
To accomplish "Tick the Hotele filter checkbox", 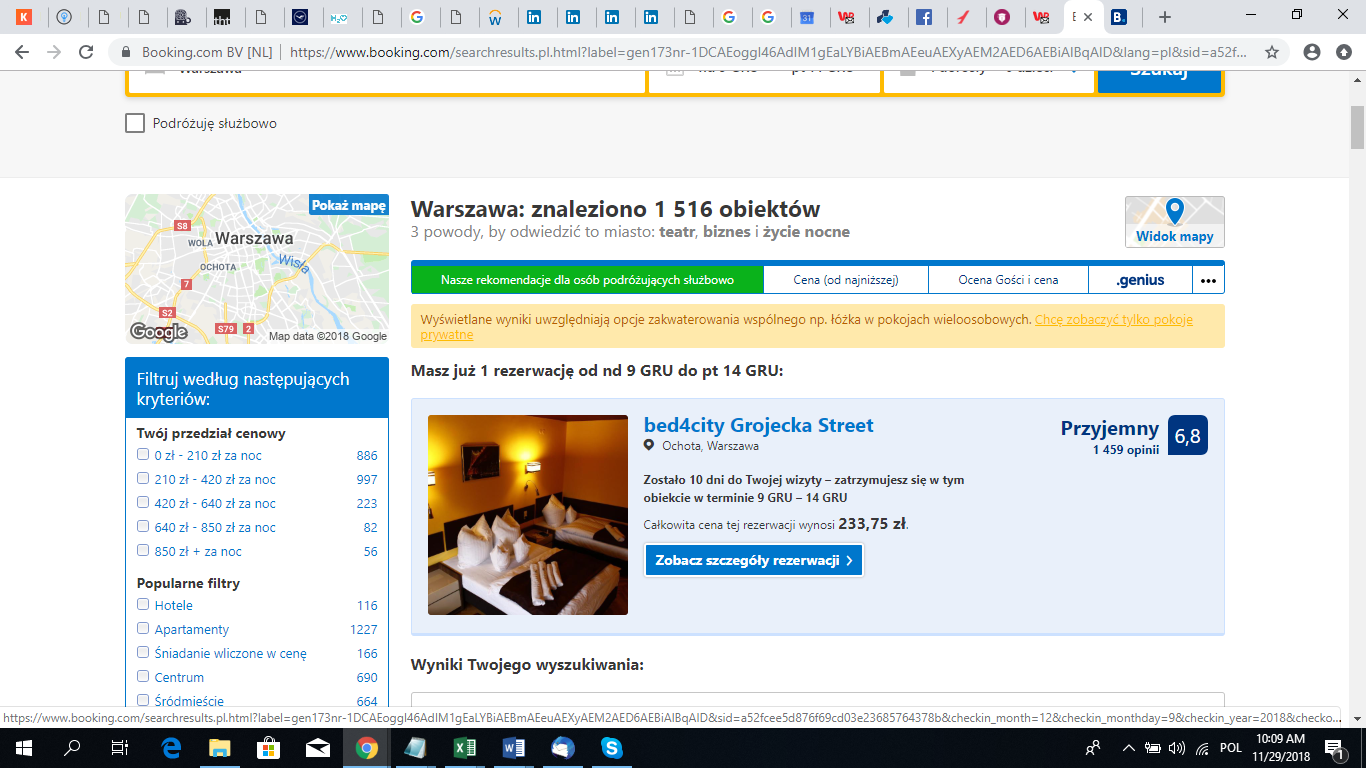I will (143, 605).
